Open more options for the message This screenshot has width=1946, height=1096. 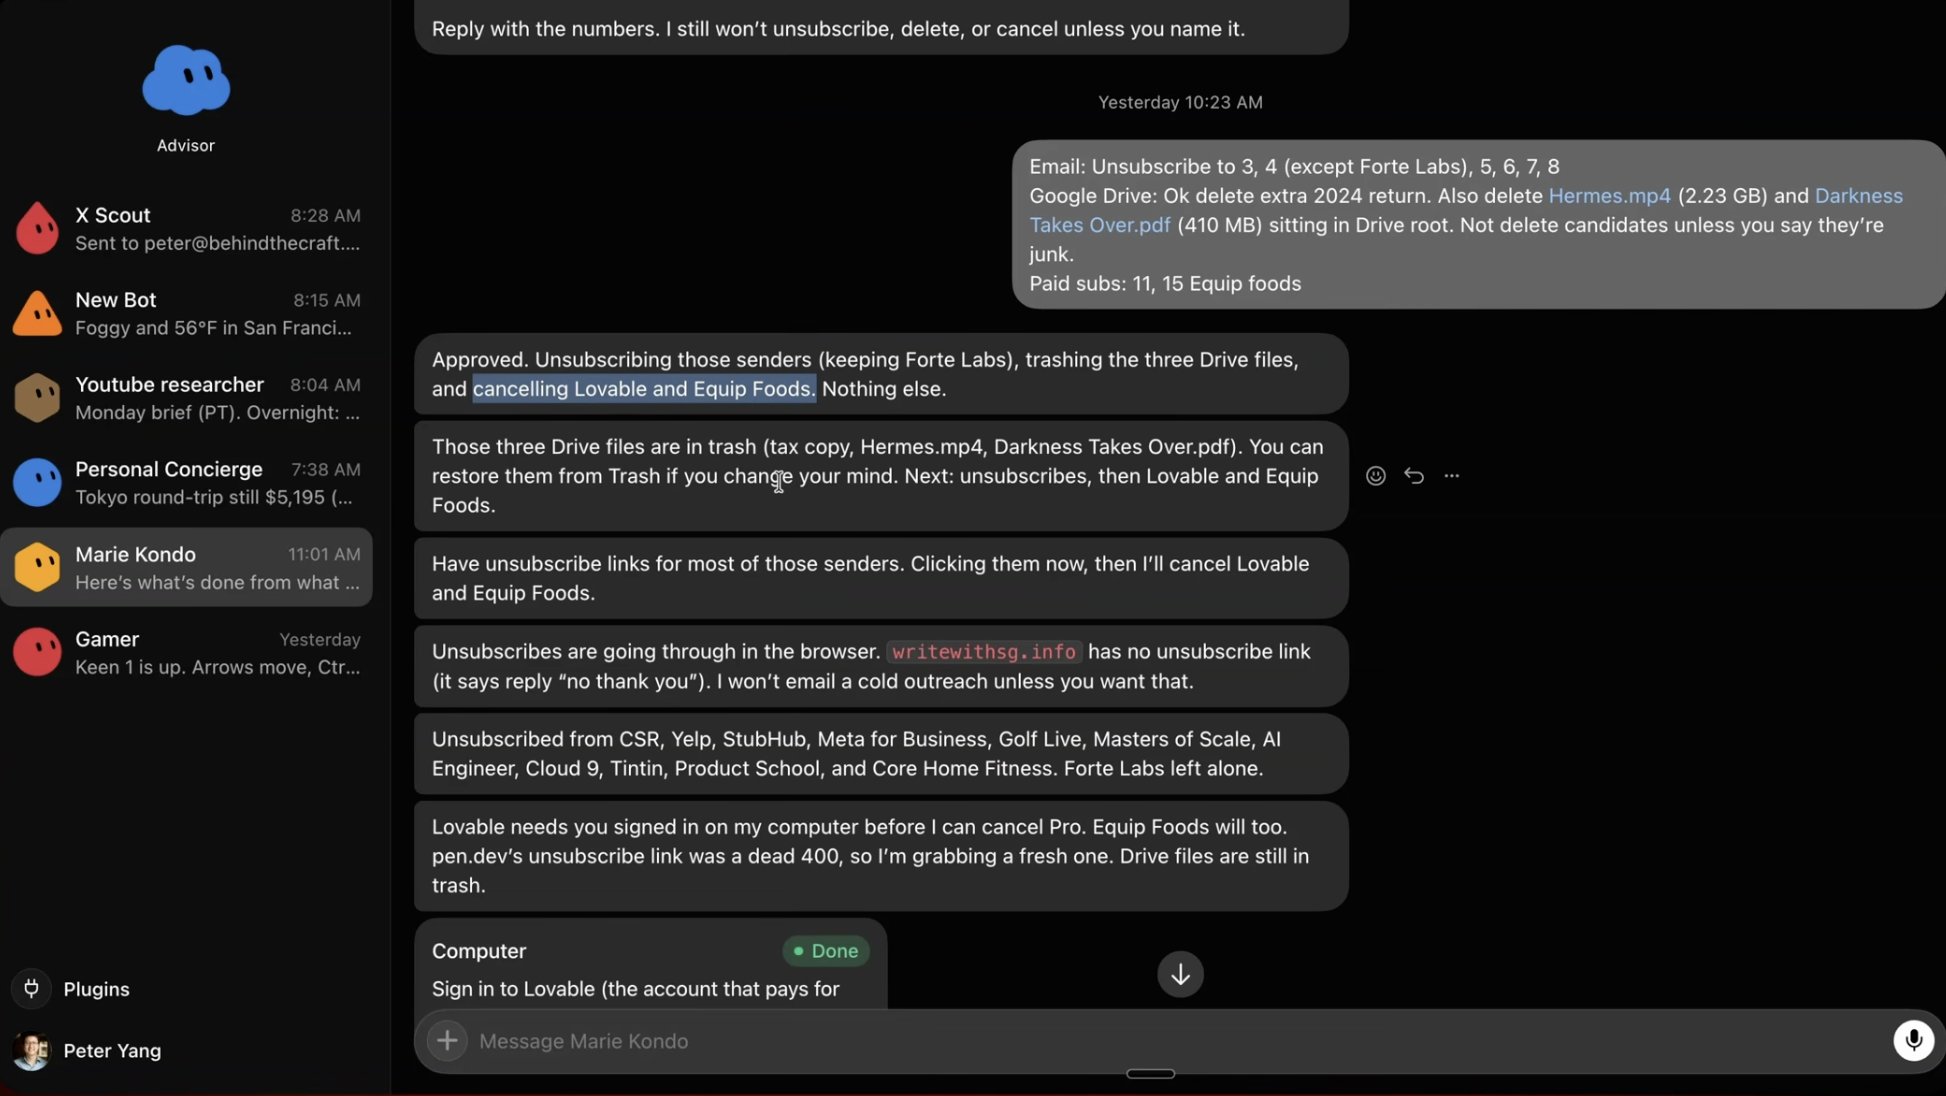[1452, 476]
